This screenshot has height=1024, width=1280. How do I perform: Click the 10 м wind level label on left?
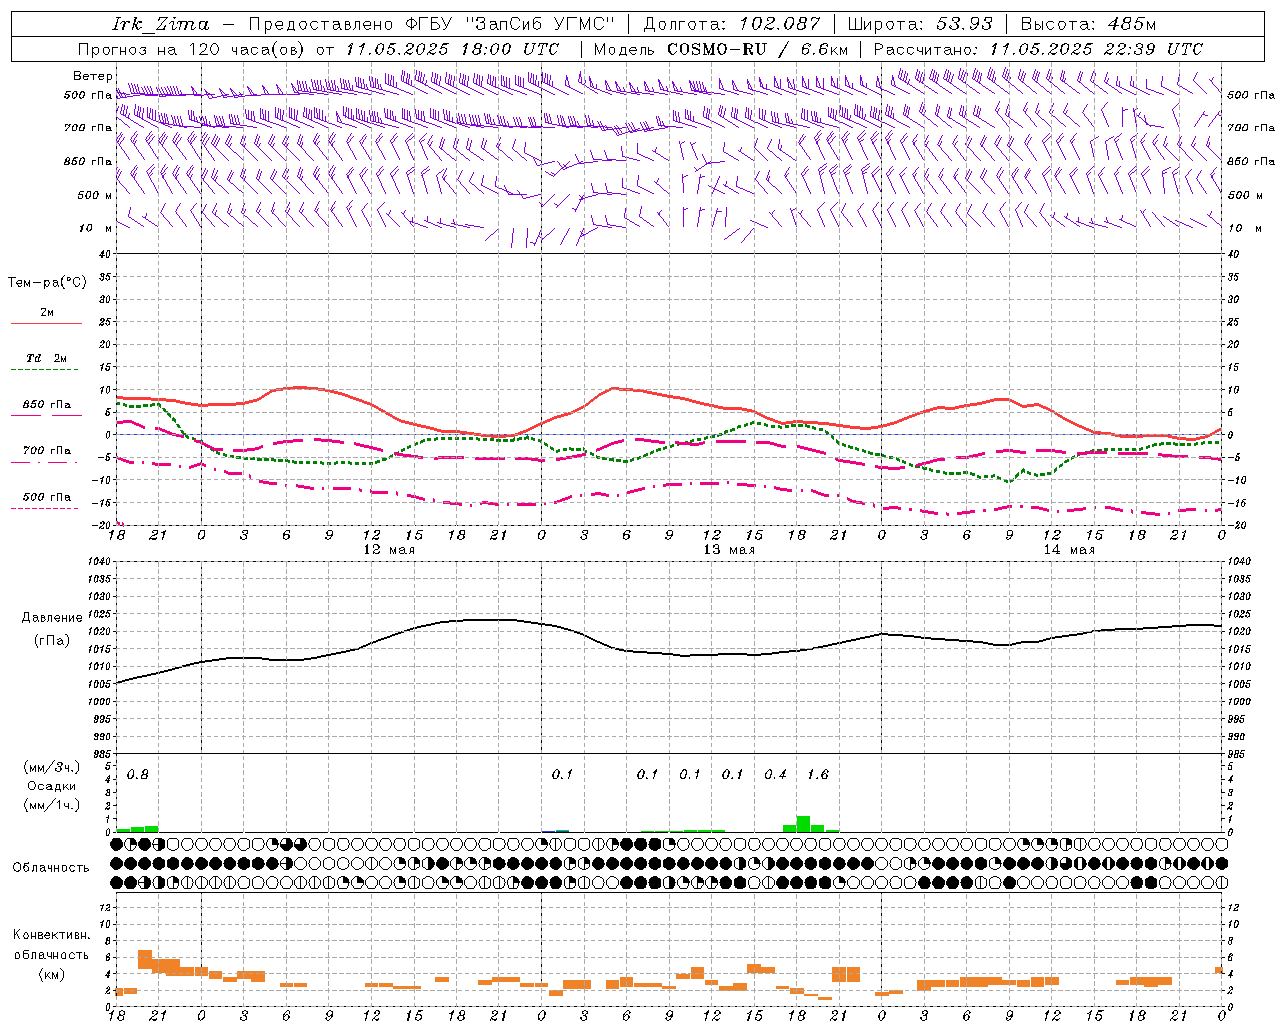click(96, 228)
